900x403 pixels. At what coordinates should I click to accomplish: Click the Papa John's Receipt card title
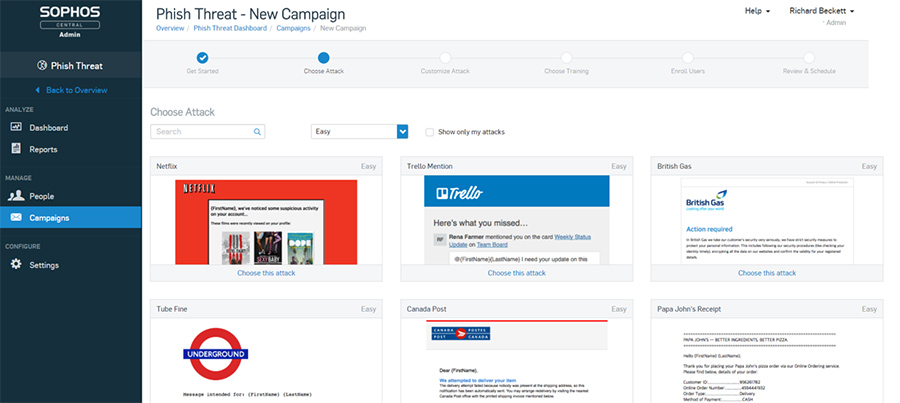click(689, 309)
